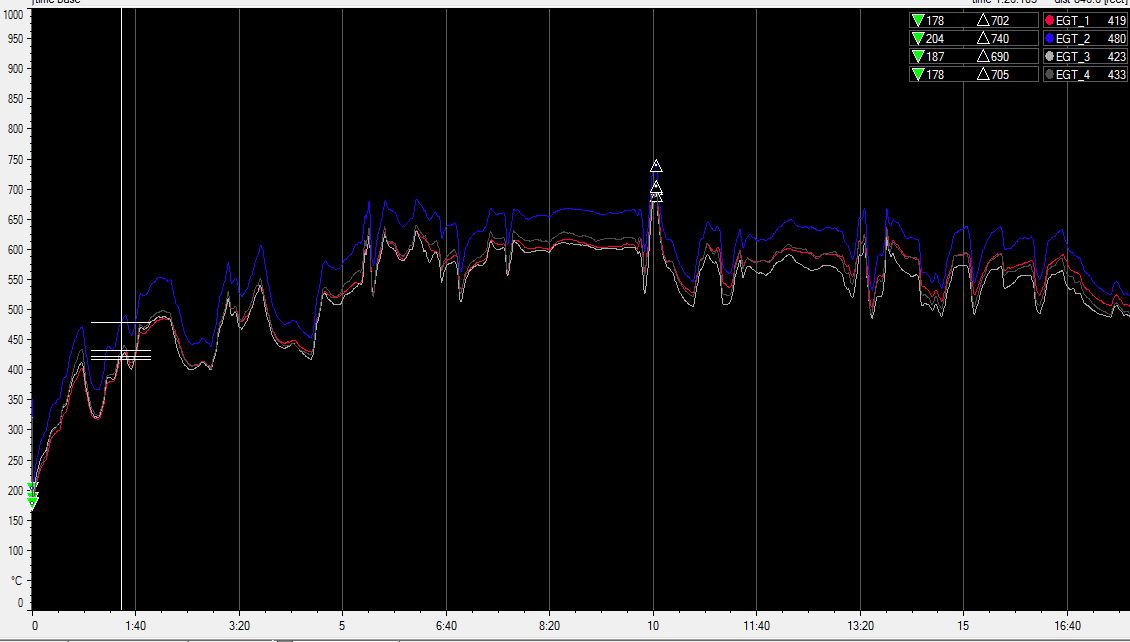The image size is (1130, 642).
Task: Click the light gray EGT_3 color dot
Action: click(x=1049, y=57)
